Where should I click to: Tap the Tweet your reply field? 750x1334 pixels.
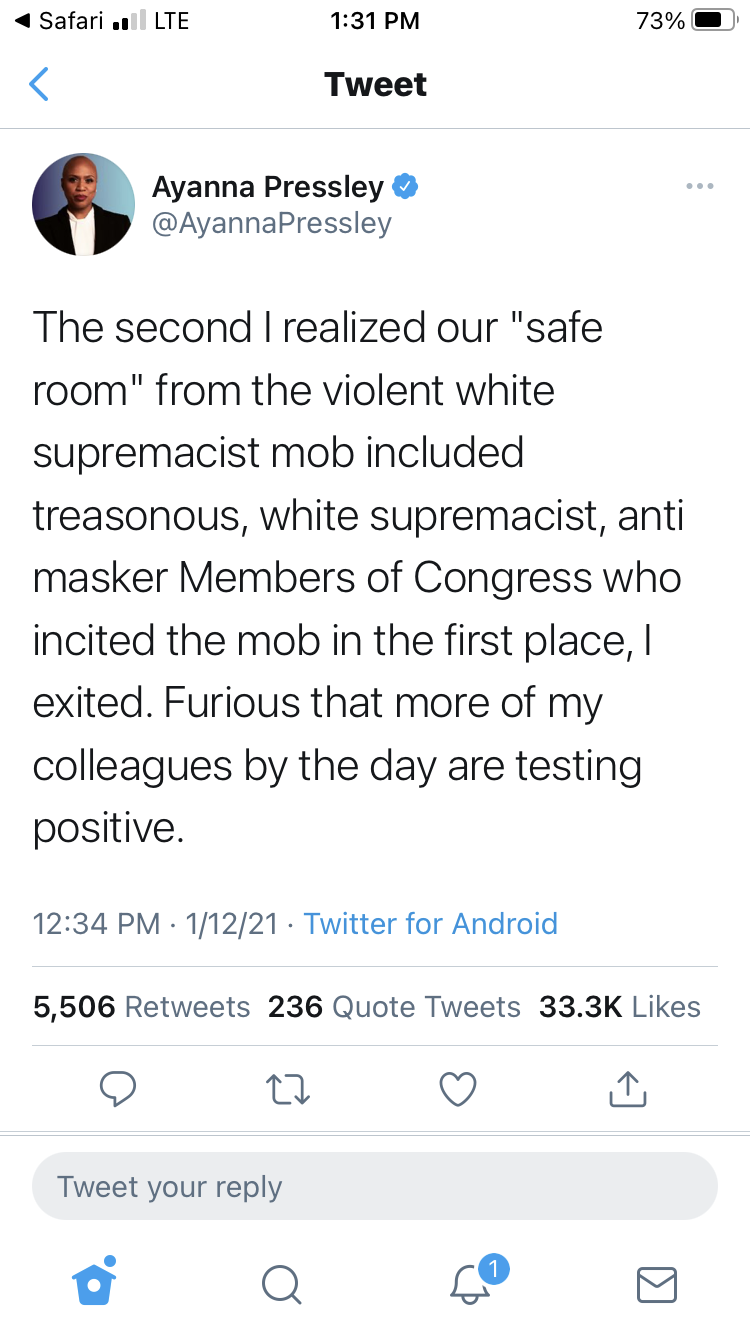[x=374, y=1187]
